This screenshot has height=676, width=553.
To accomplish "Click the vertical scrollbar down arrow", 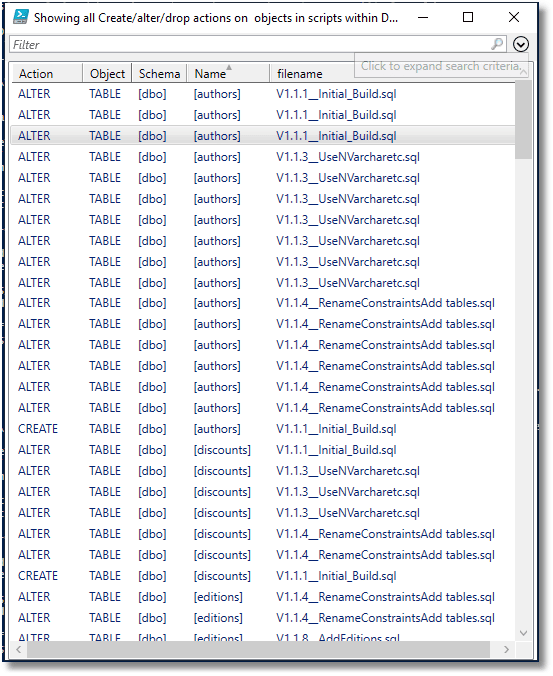I will click(x=523, y=633).
